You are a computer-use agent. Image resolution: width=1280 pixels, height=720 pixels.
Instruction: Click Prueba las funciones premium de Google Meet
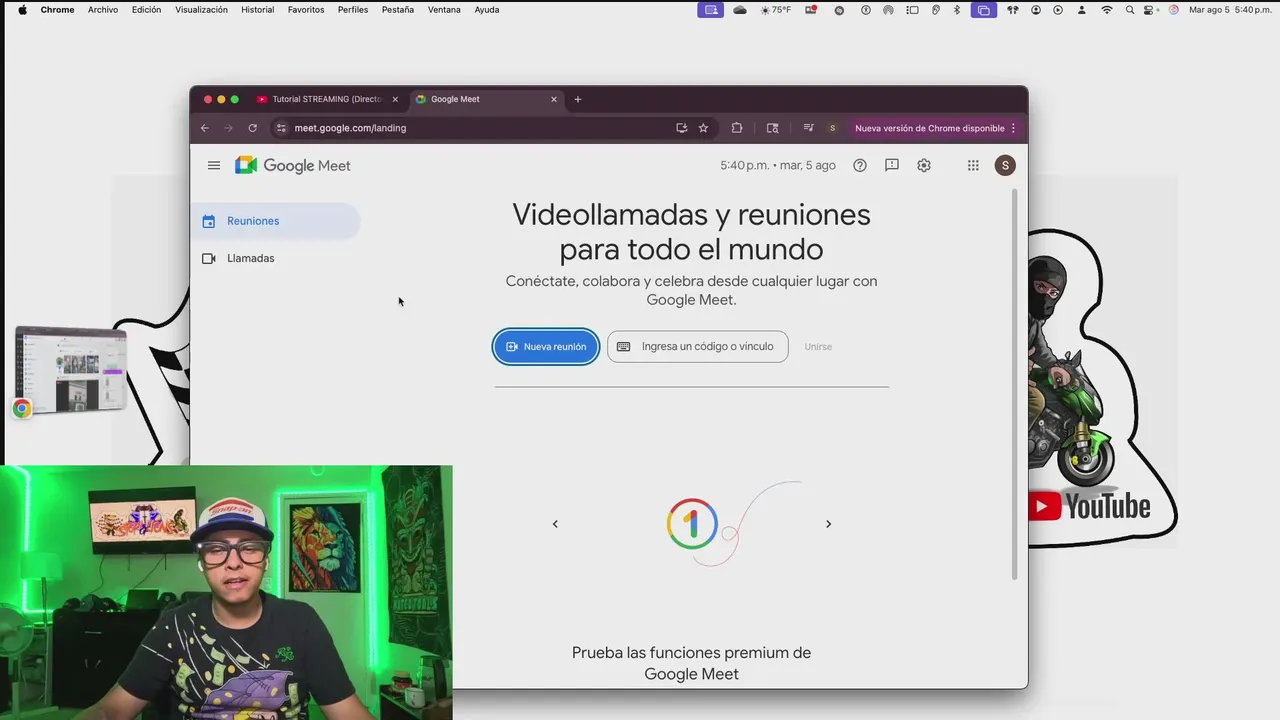pos(691,663)
